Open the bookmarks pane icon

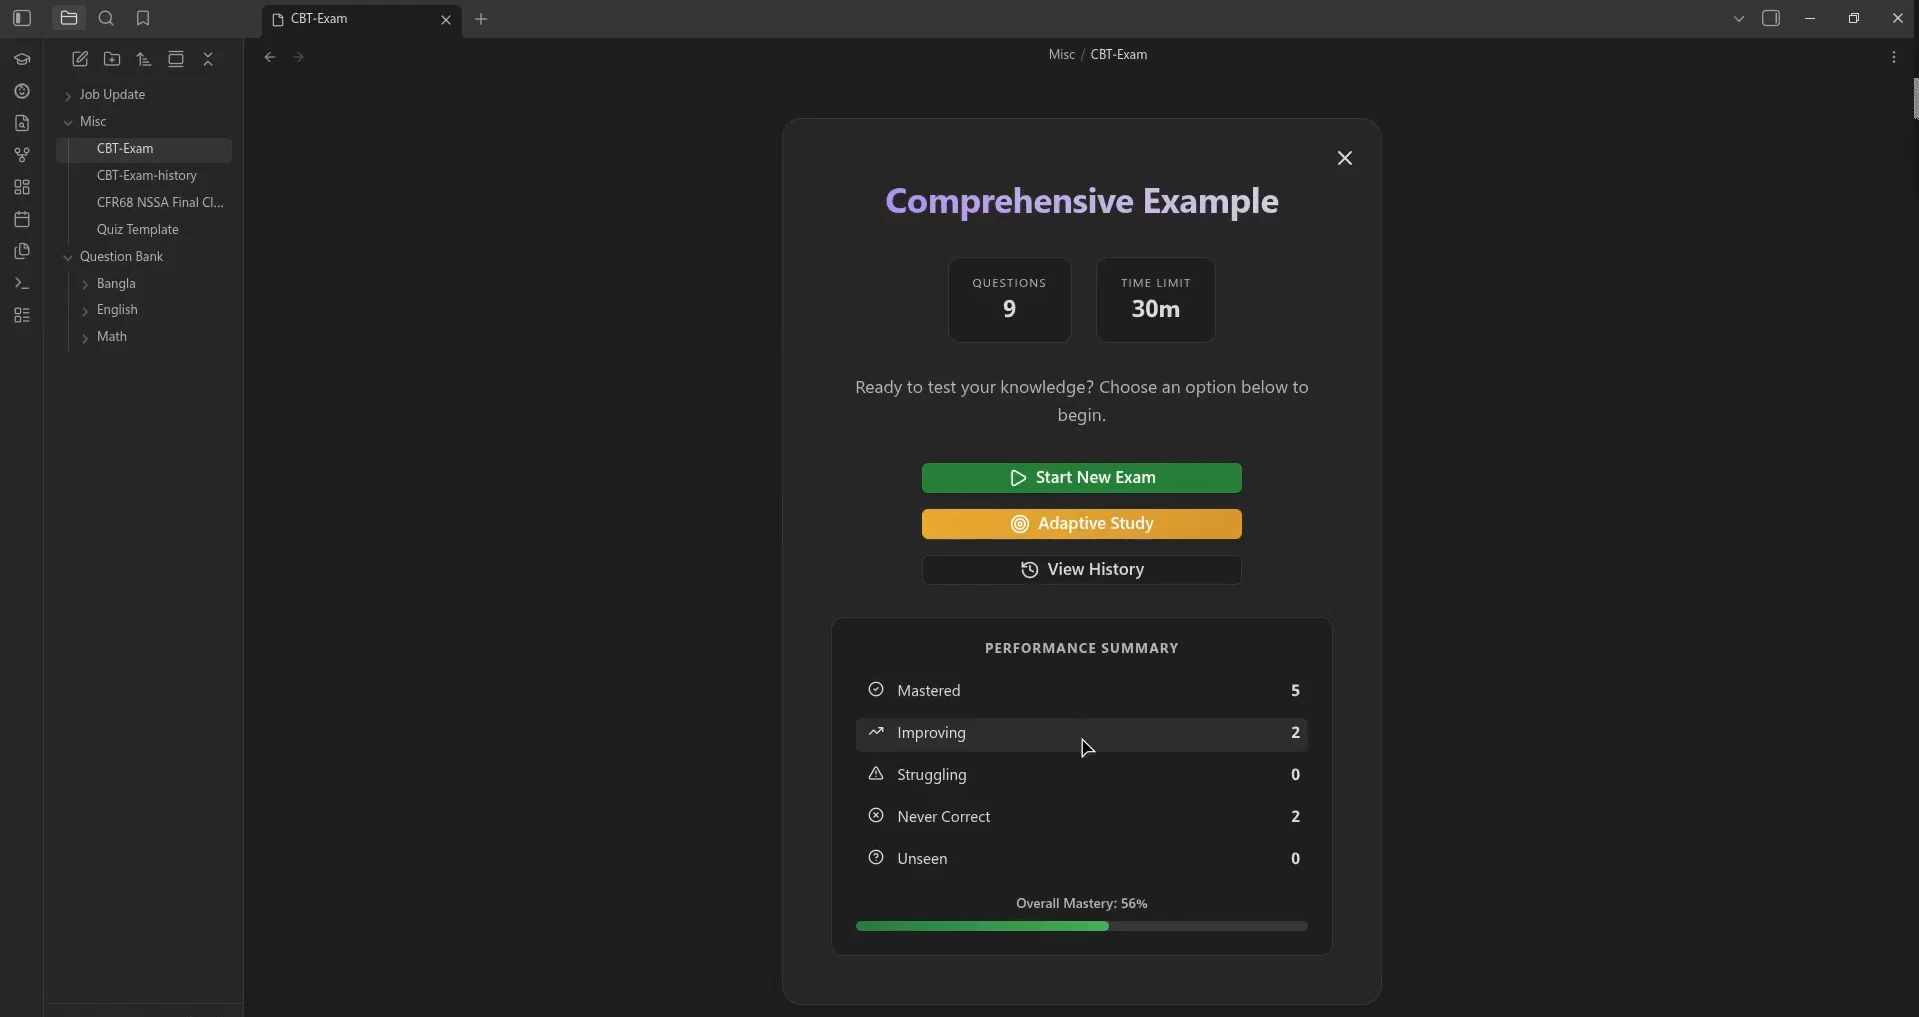point(143,18)
